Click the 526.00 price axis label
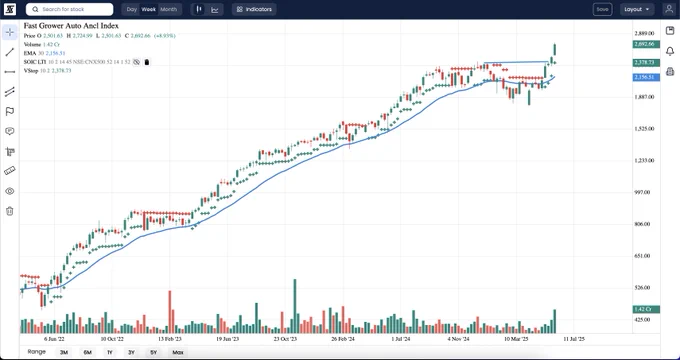680x360 pixels. (642, 288)
